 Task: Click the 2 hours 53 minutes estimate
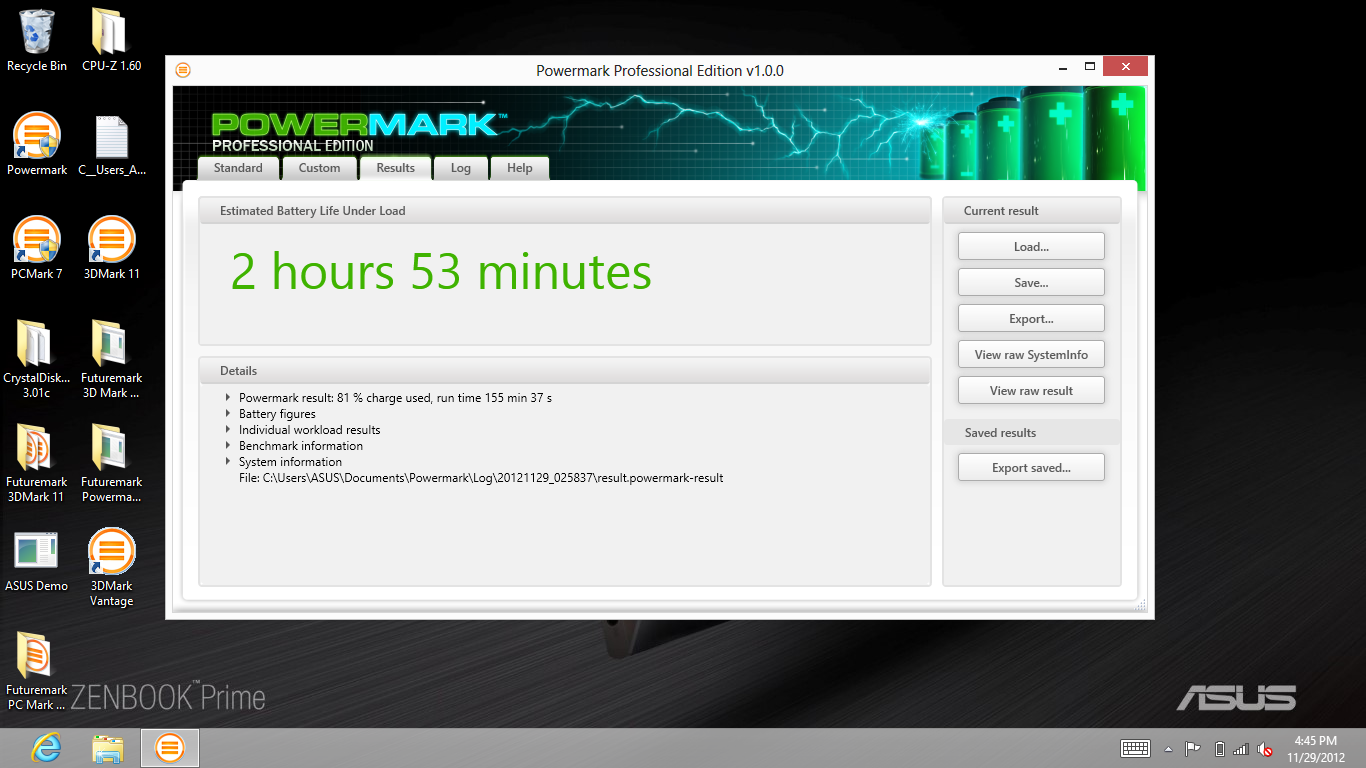(x=441, y=272)
